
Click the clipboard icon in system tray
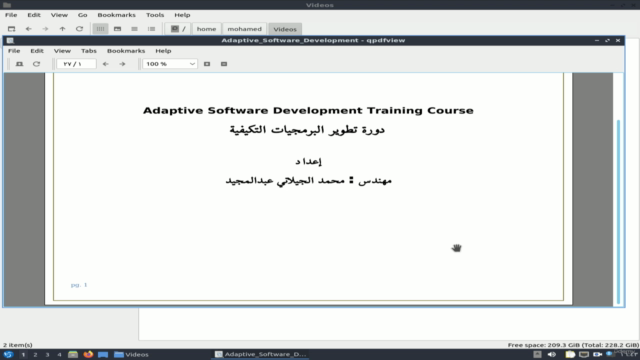[570, 354]
